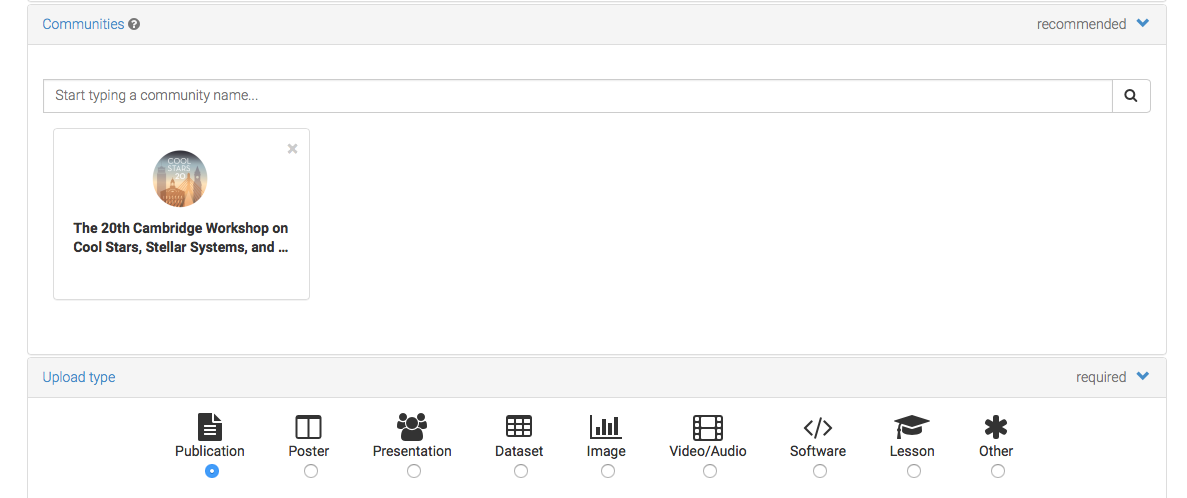Click the Dataset table icon
This screenshot has width=1187, height=498.
pyautogui.click(x=519, y=427)
